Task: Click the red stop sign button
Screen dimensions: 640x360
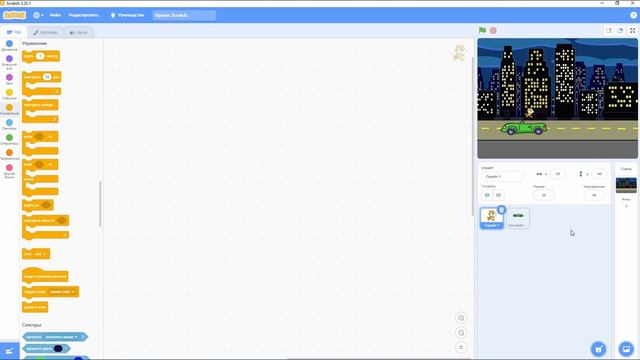Action: 493,31
